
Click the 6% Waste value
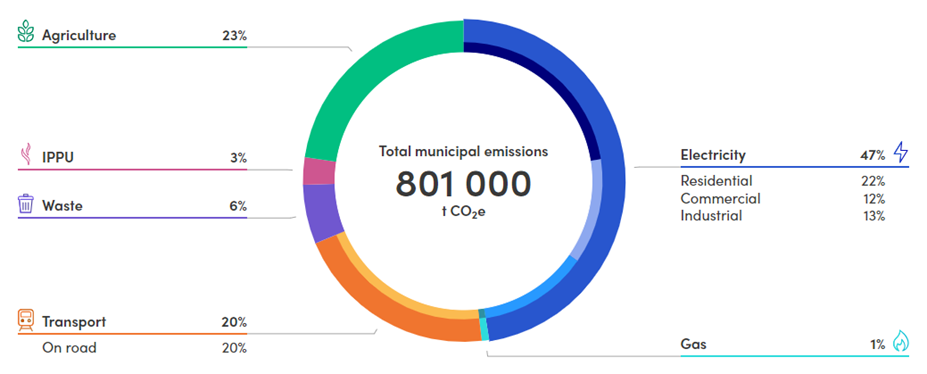pyautogui.click(x=238, y=206)
